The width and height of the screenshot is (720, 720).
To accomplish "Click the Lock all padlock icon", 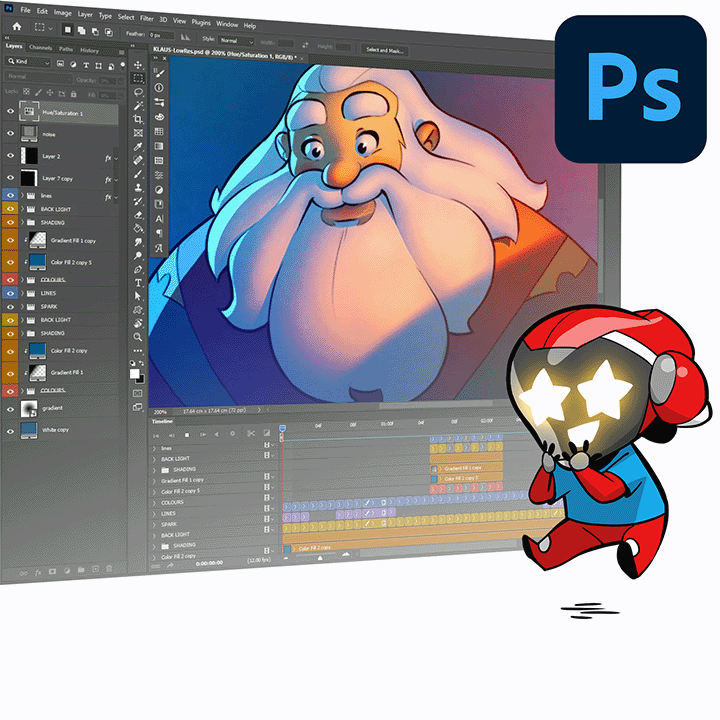I will click(x=73, y=94).
